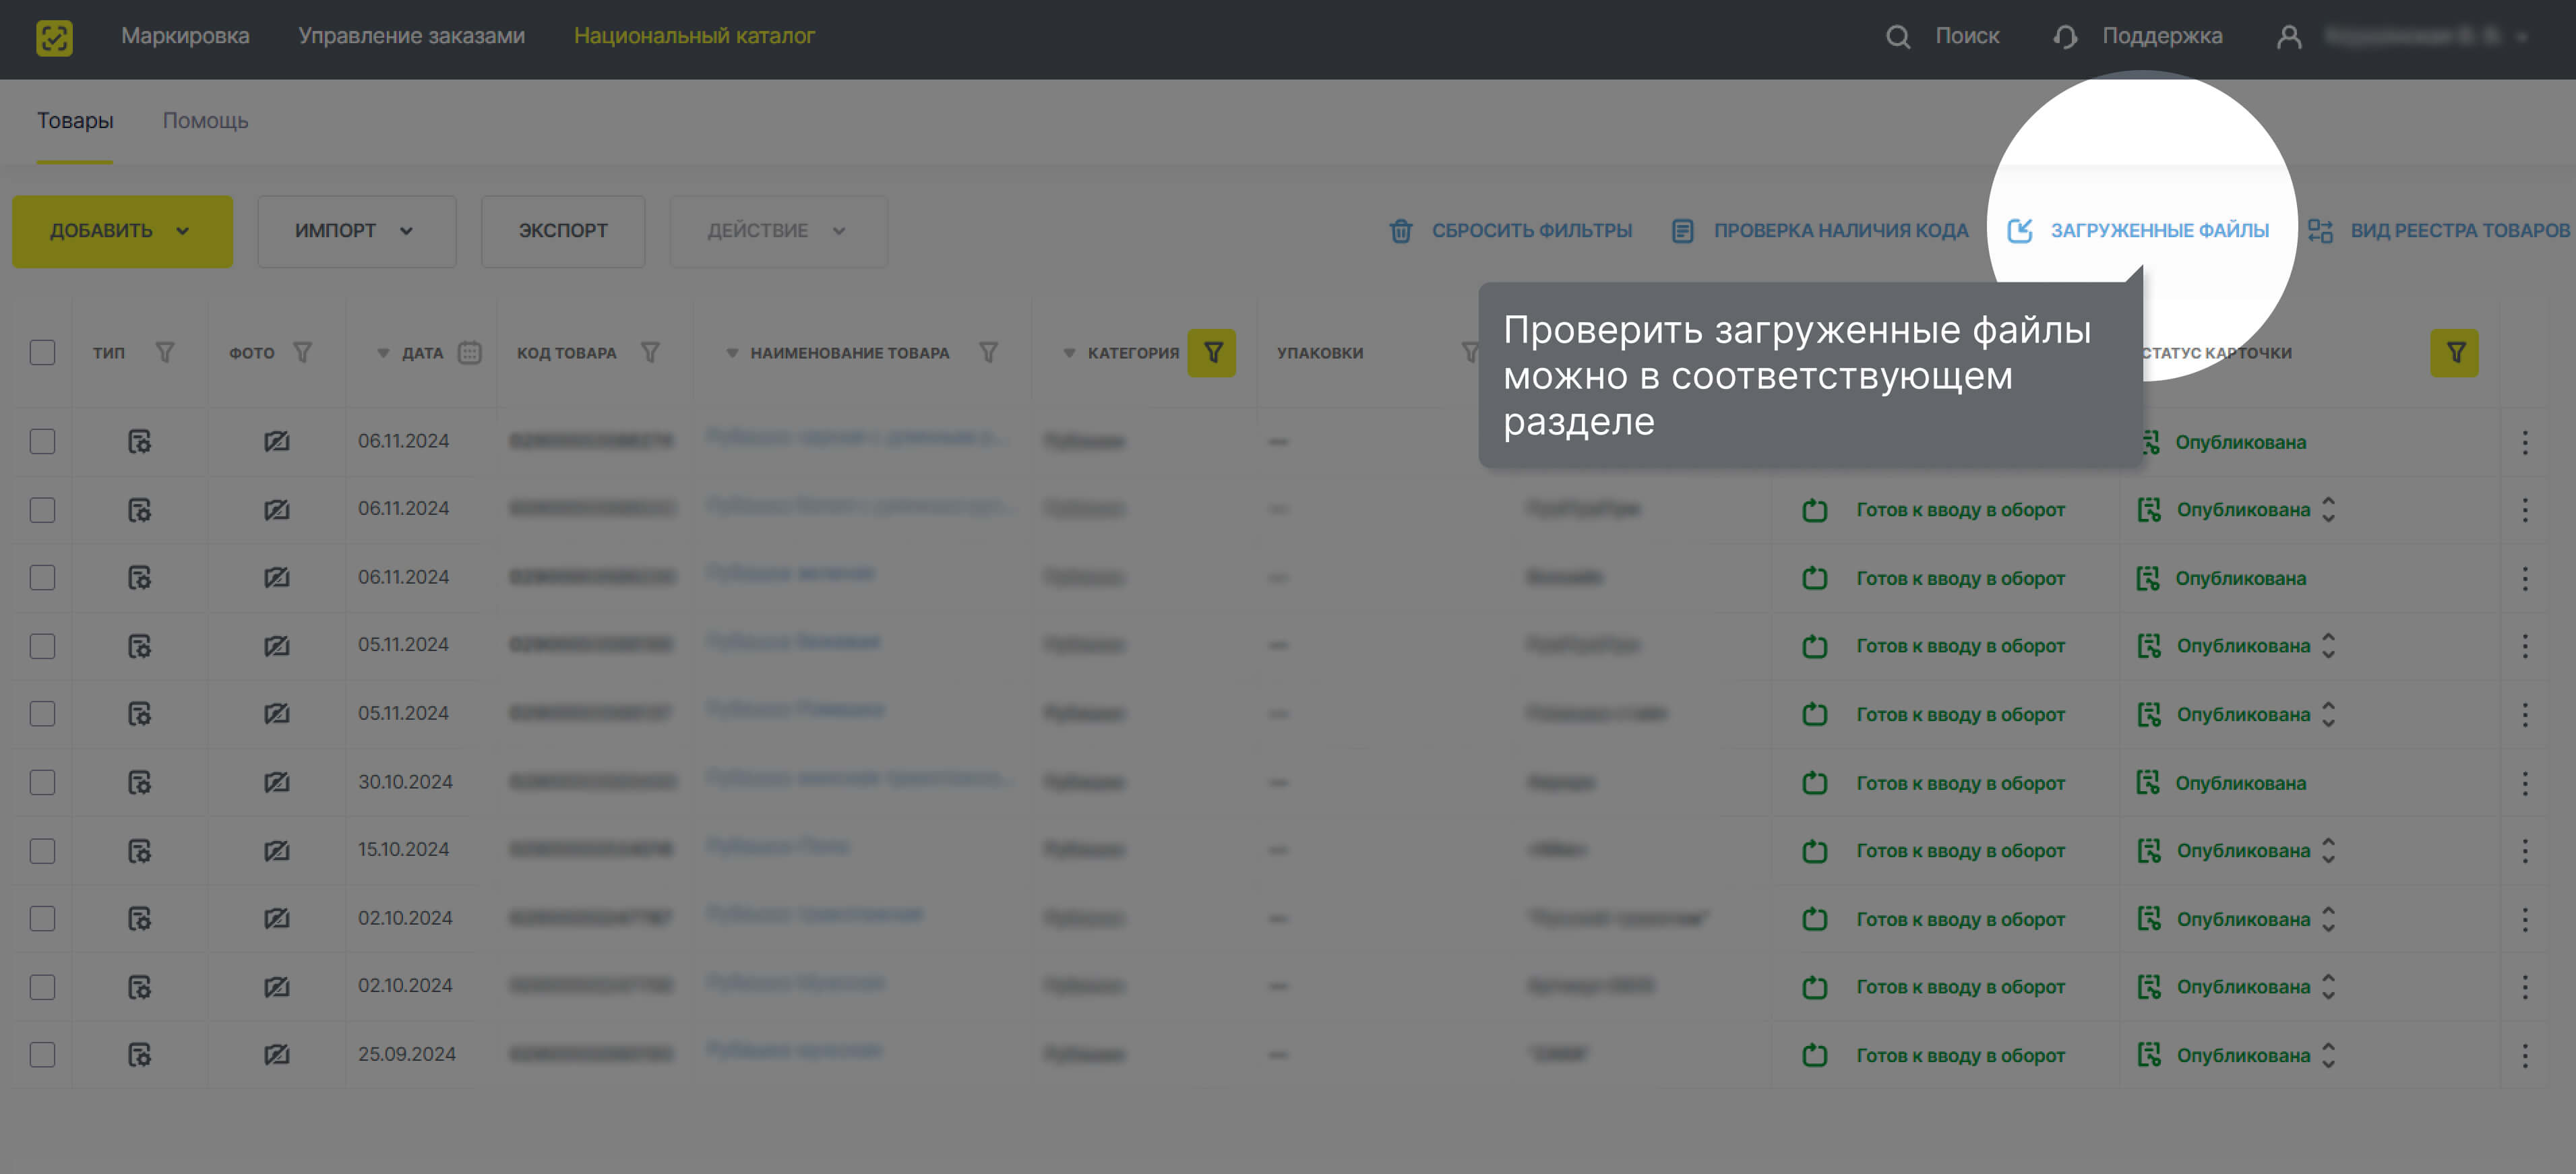Click the yellow Category filter icon

[1211, 353]
